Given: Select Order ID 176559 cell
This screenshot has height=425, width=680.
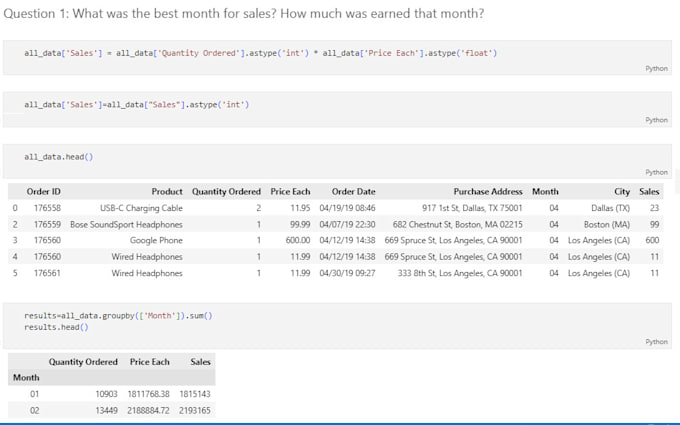Looking at the screenshot, I should click(x=47, y=225).
